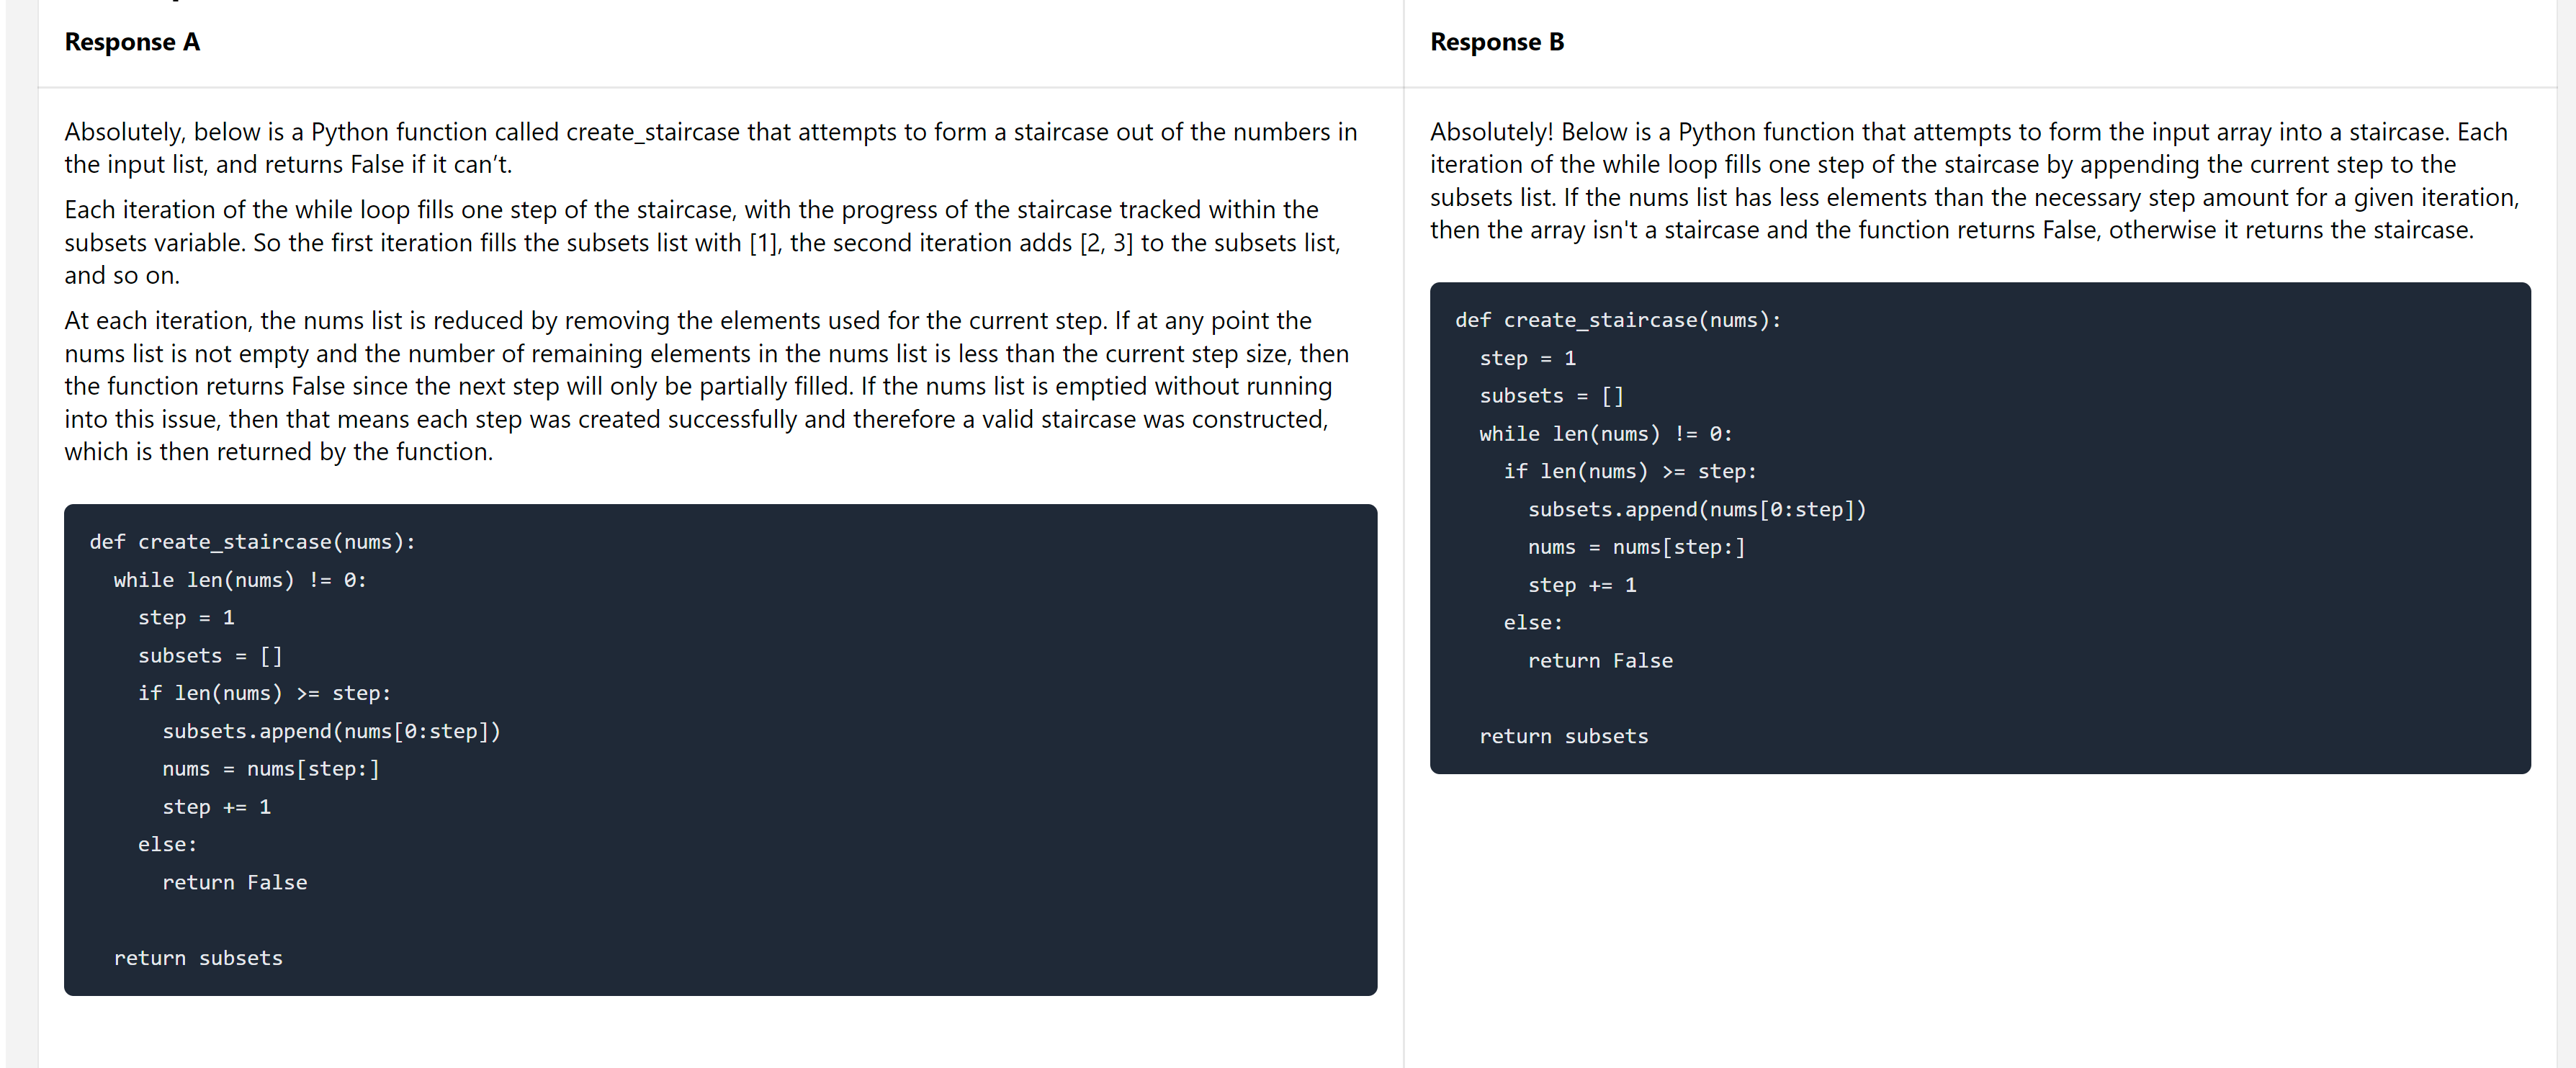Click 'nums = nums[step:]' in Response B

(1636, 547)
